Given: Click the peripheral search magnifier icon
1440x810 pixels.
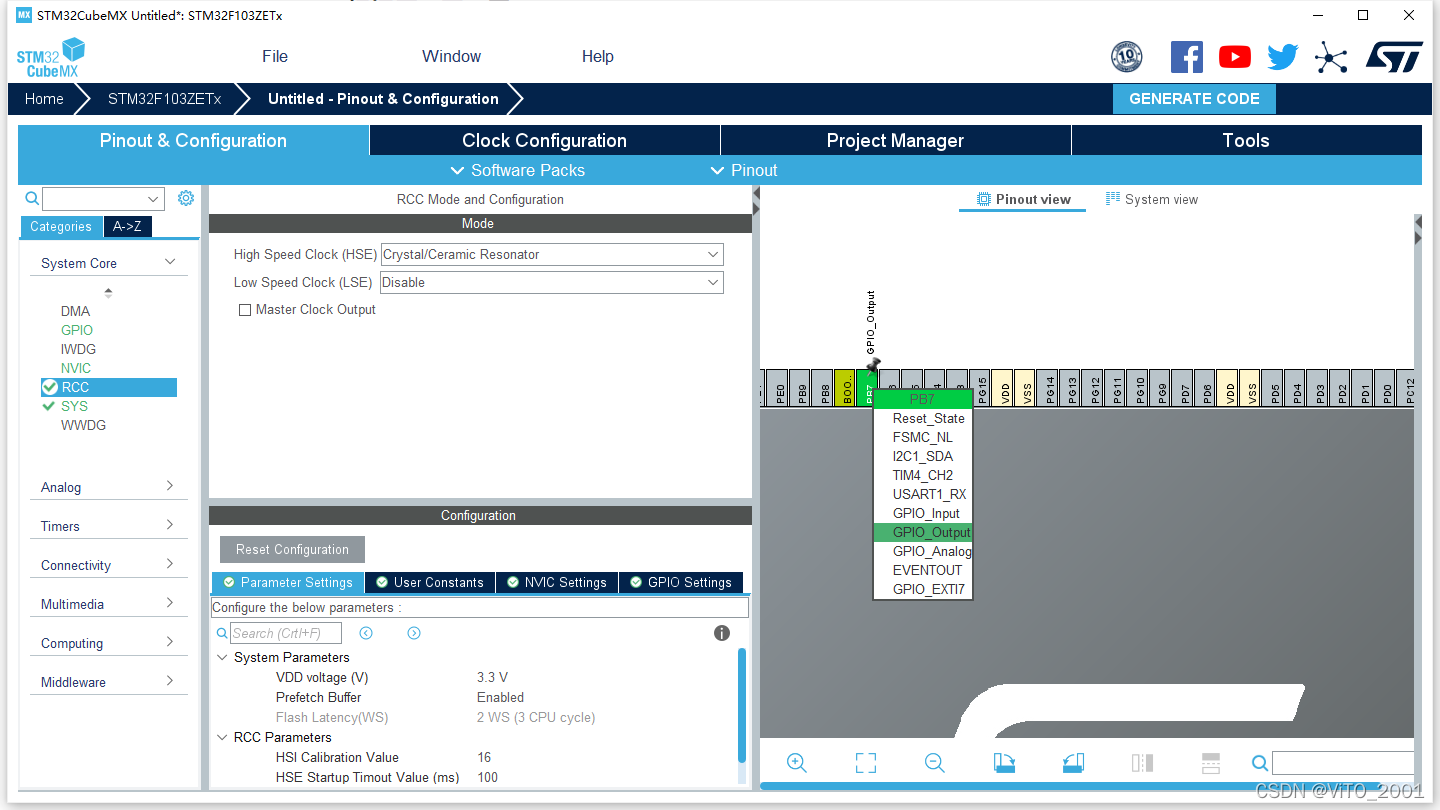Looking at the screenshot, I should click(x=32, y=199).
